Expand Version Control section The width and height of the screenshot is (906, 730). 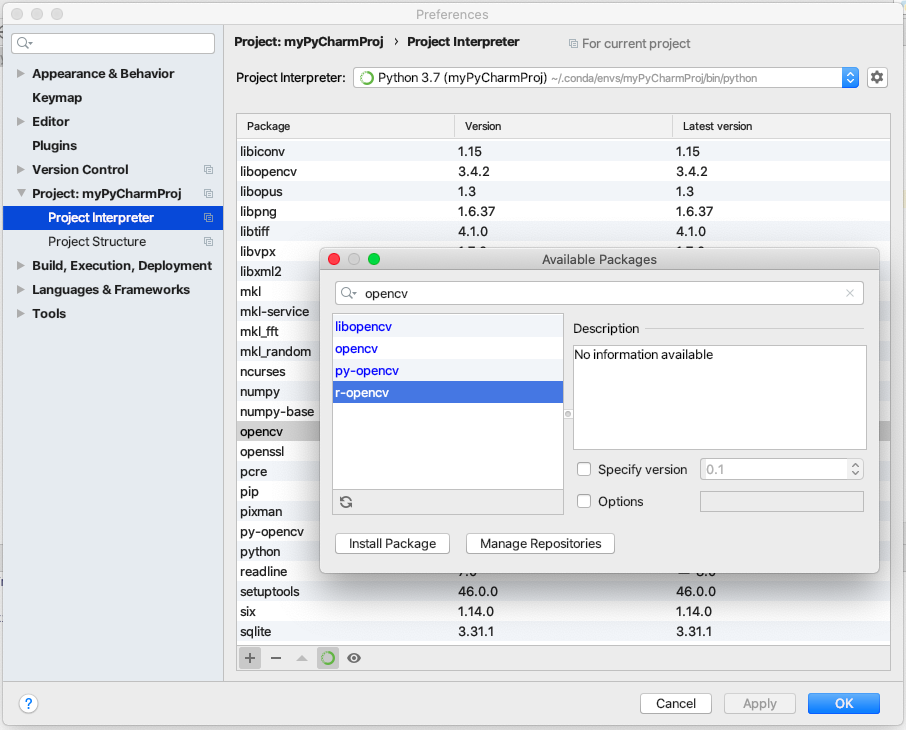pyautogui.click(x=21, y=169)
